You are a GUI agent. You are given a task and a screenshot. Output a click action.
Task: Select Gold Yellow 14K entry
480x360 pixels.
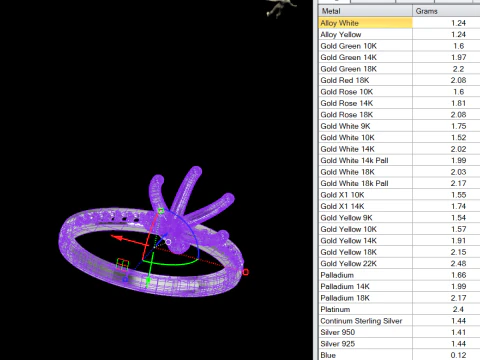click(x=399, y=241)
